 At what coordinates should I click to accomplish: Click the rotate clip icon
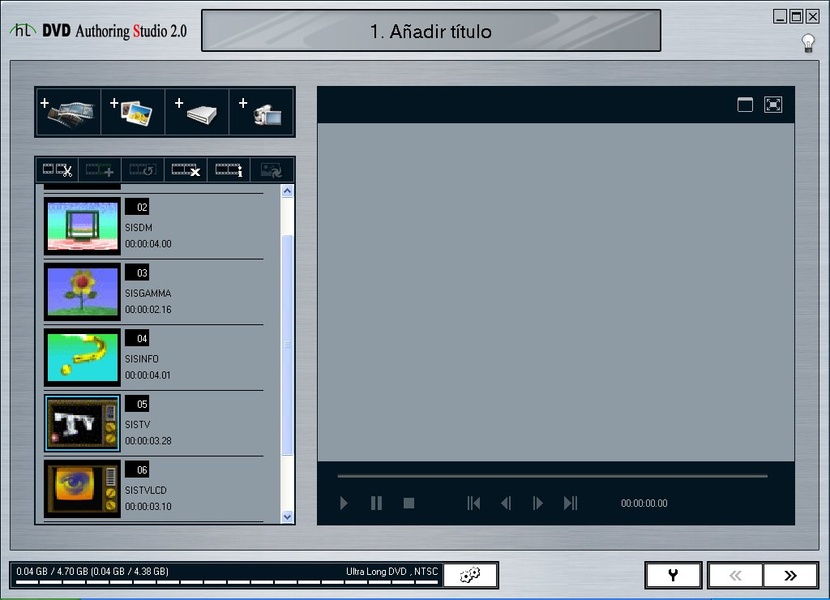tap(143, 170)
